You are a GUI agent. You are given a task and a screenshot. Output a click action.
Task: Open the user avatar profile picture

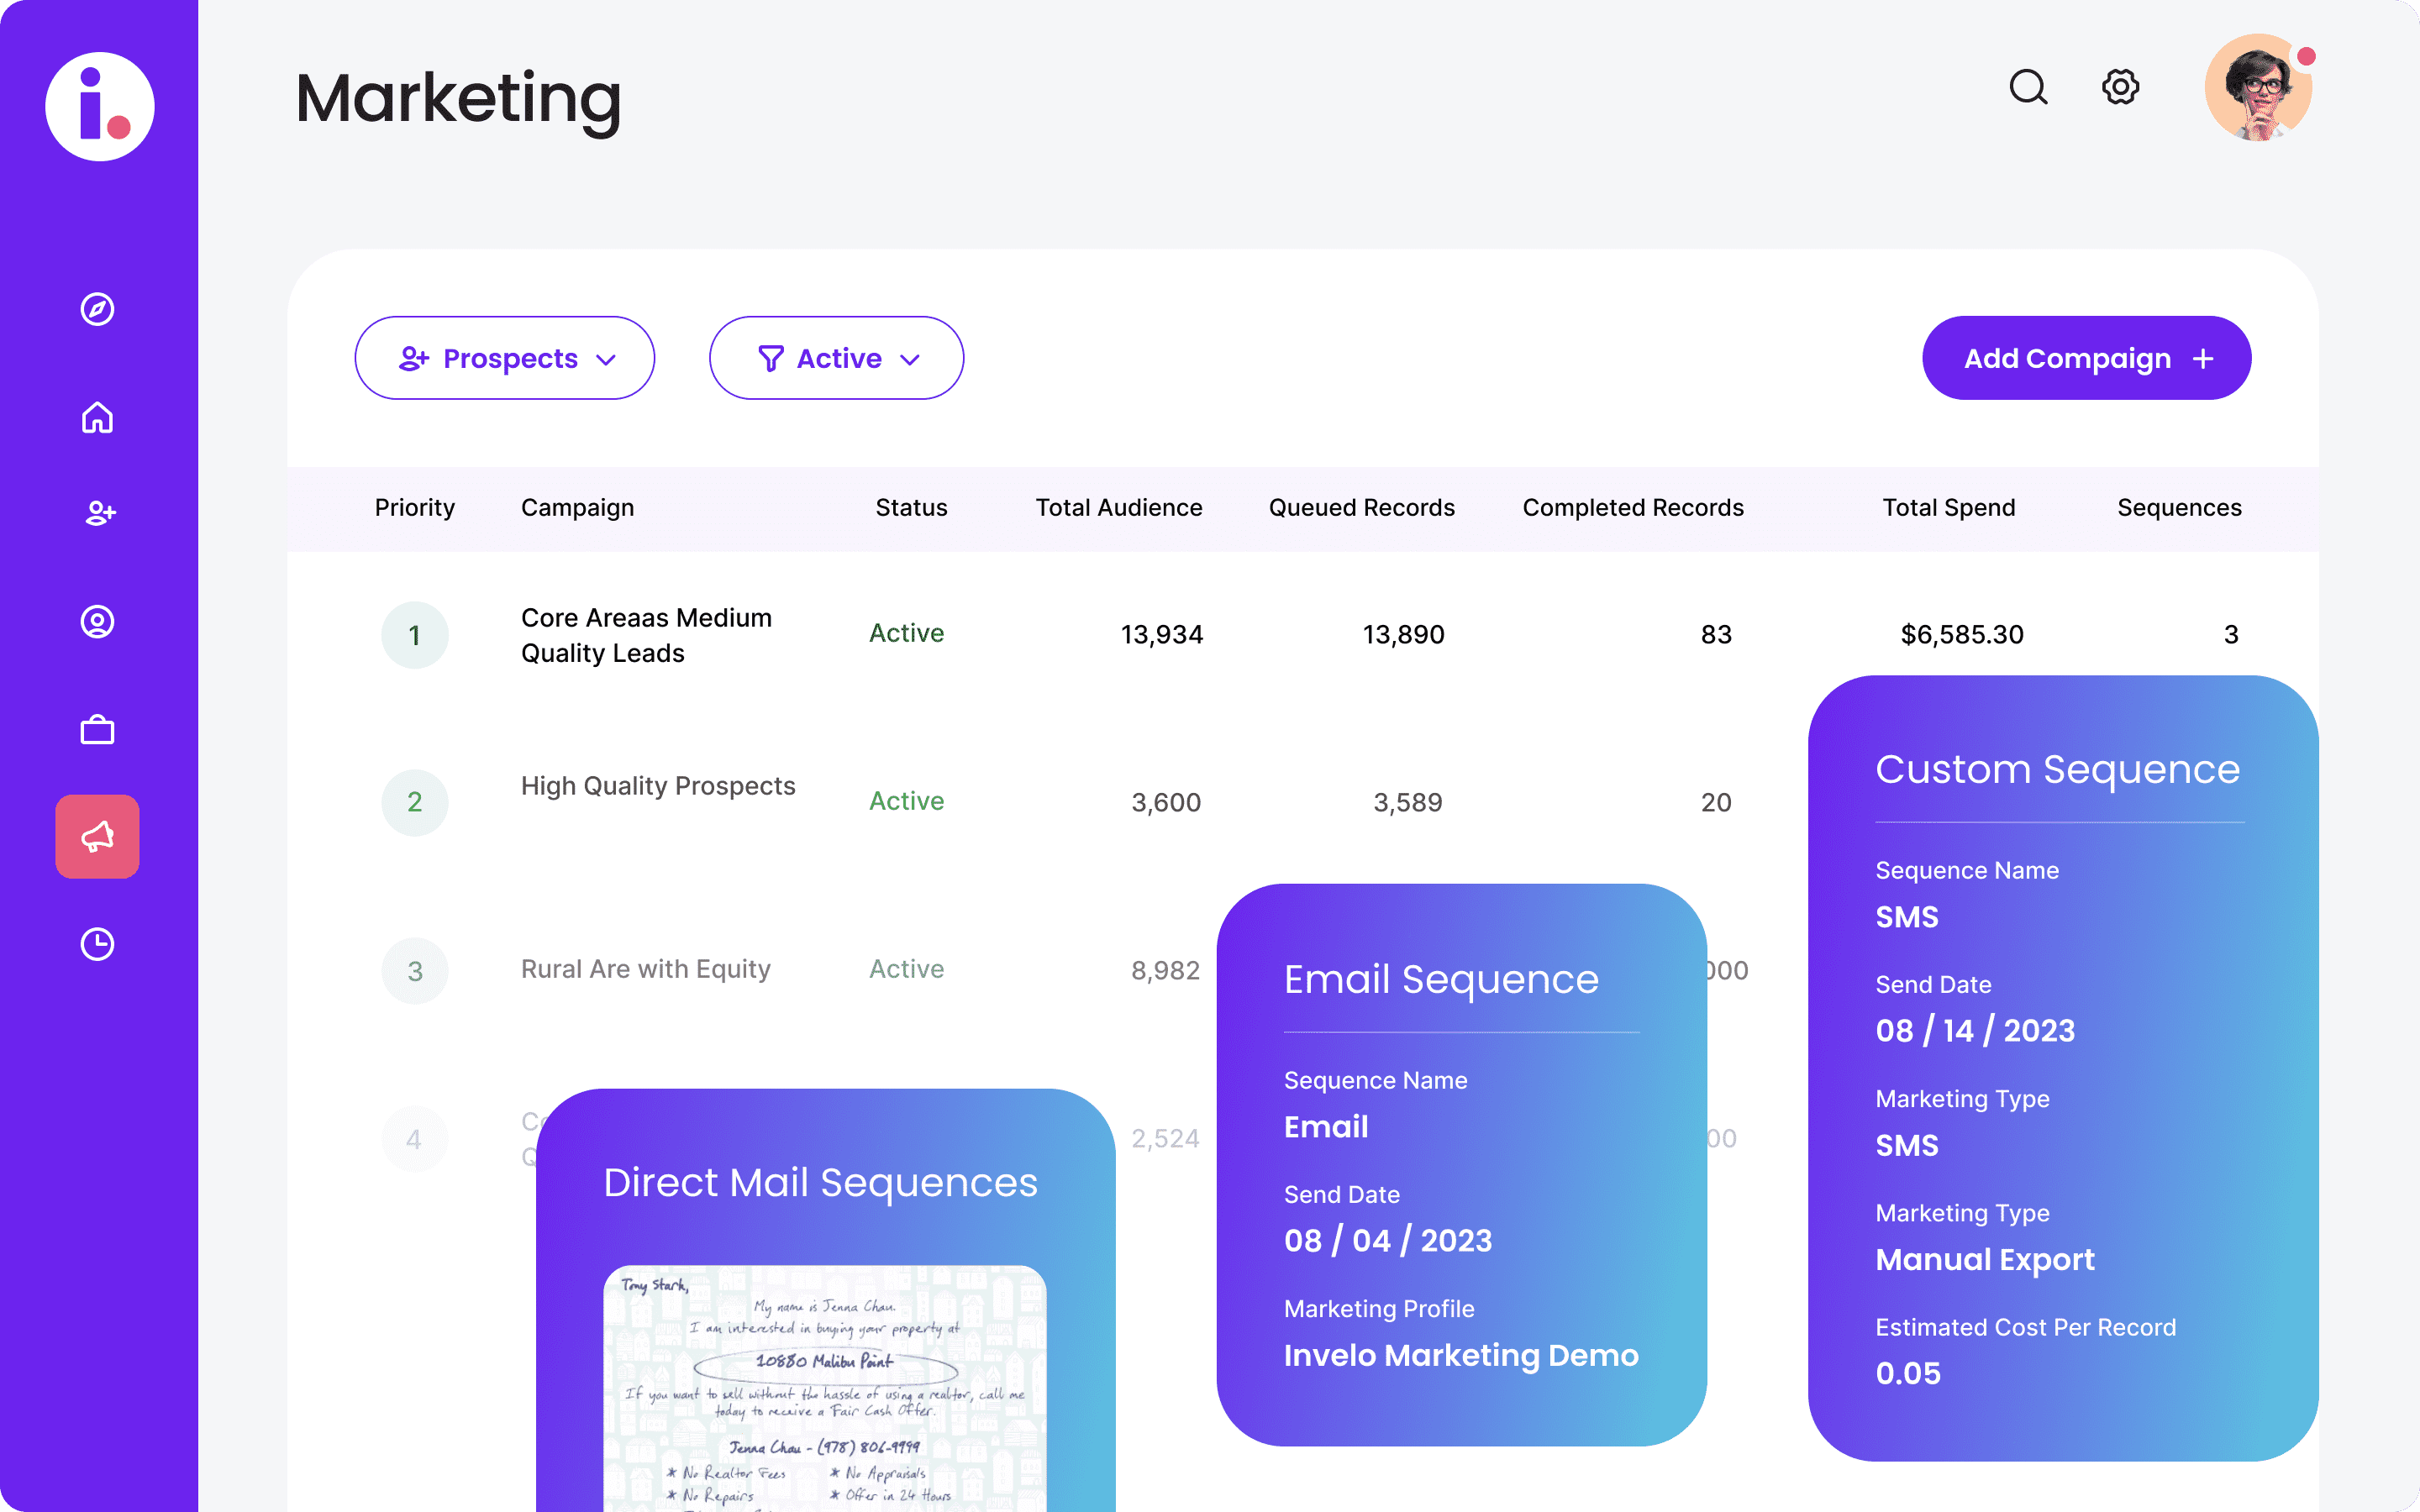pos(2258,88)
